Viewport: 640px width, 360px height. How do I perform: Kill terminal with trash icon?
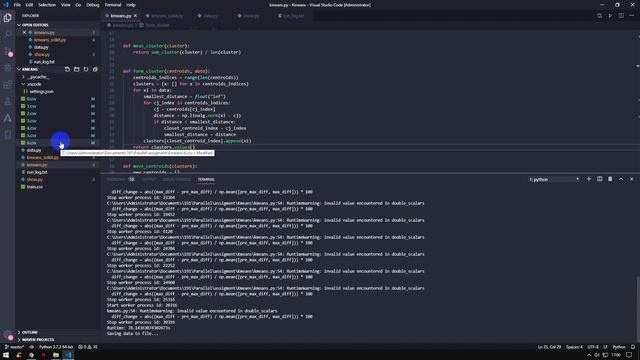[610, 179]
